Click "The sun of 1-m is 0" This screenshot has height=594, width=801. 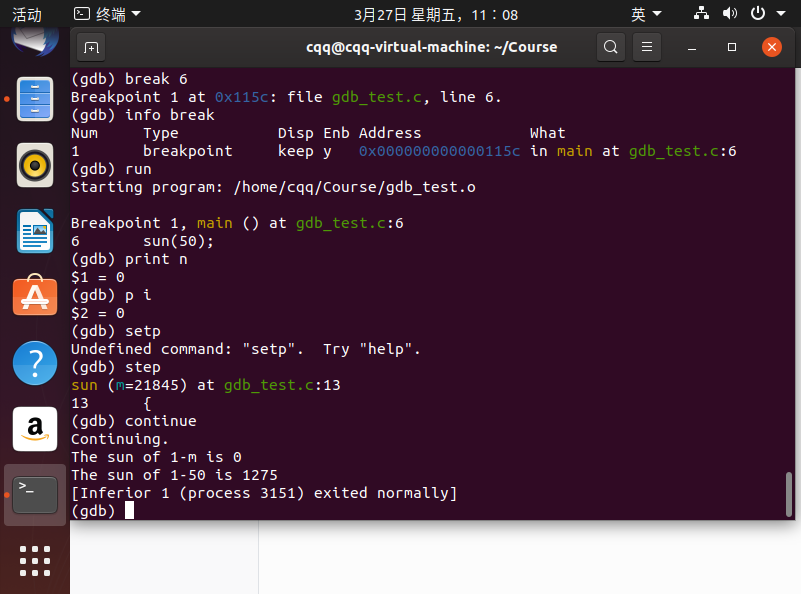click(156, 457)
